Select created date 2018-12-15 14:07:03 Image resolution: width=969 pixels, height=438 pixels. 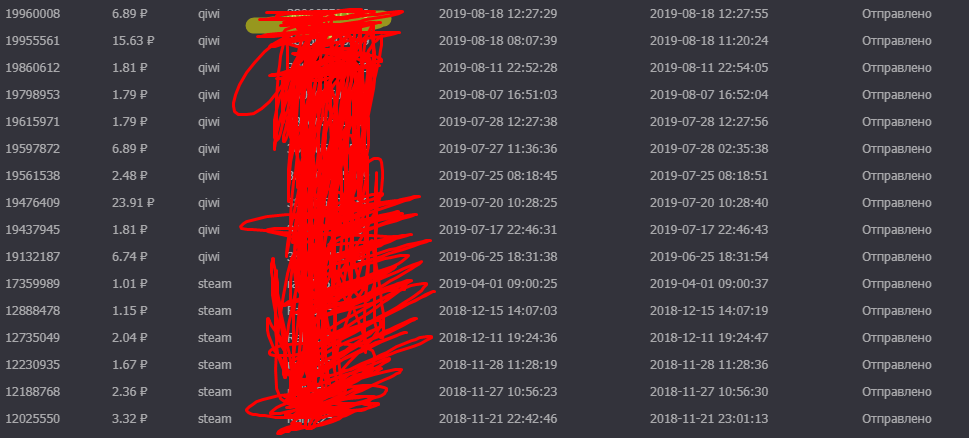pos(498,311)
